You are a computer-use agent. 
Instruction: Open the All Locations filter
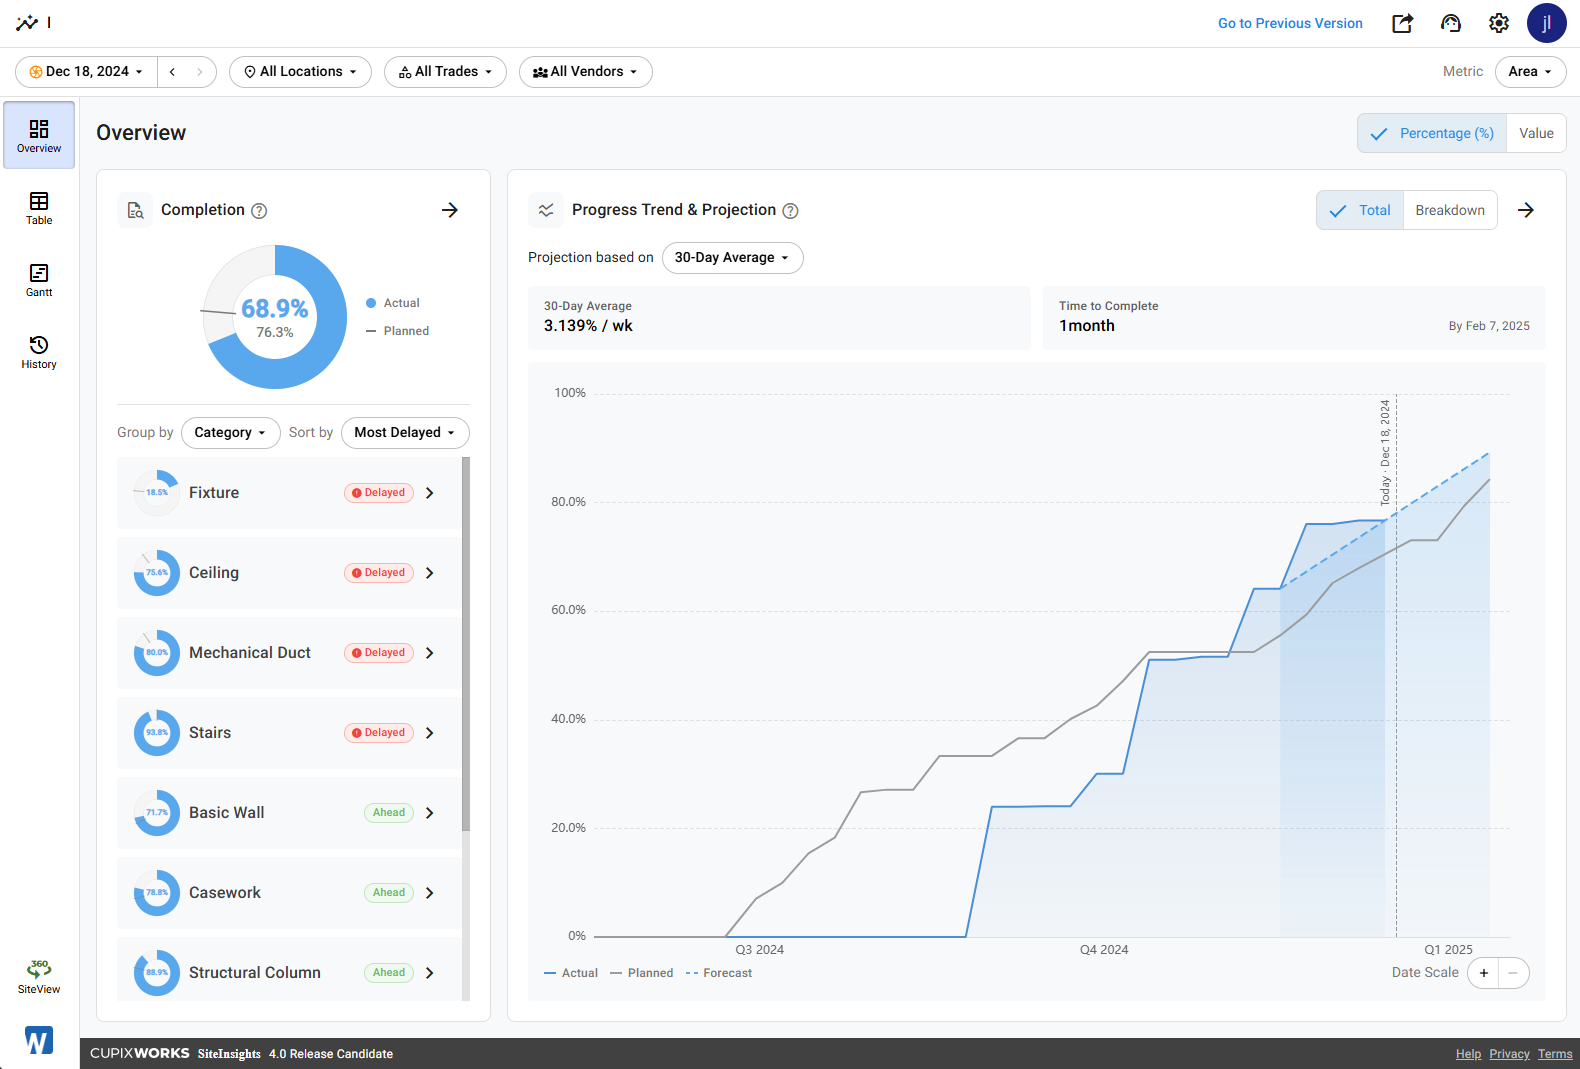(300, 72)
